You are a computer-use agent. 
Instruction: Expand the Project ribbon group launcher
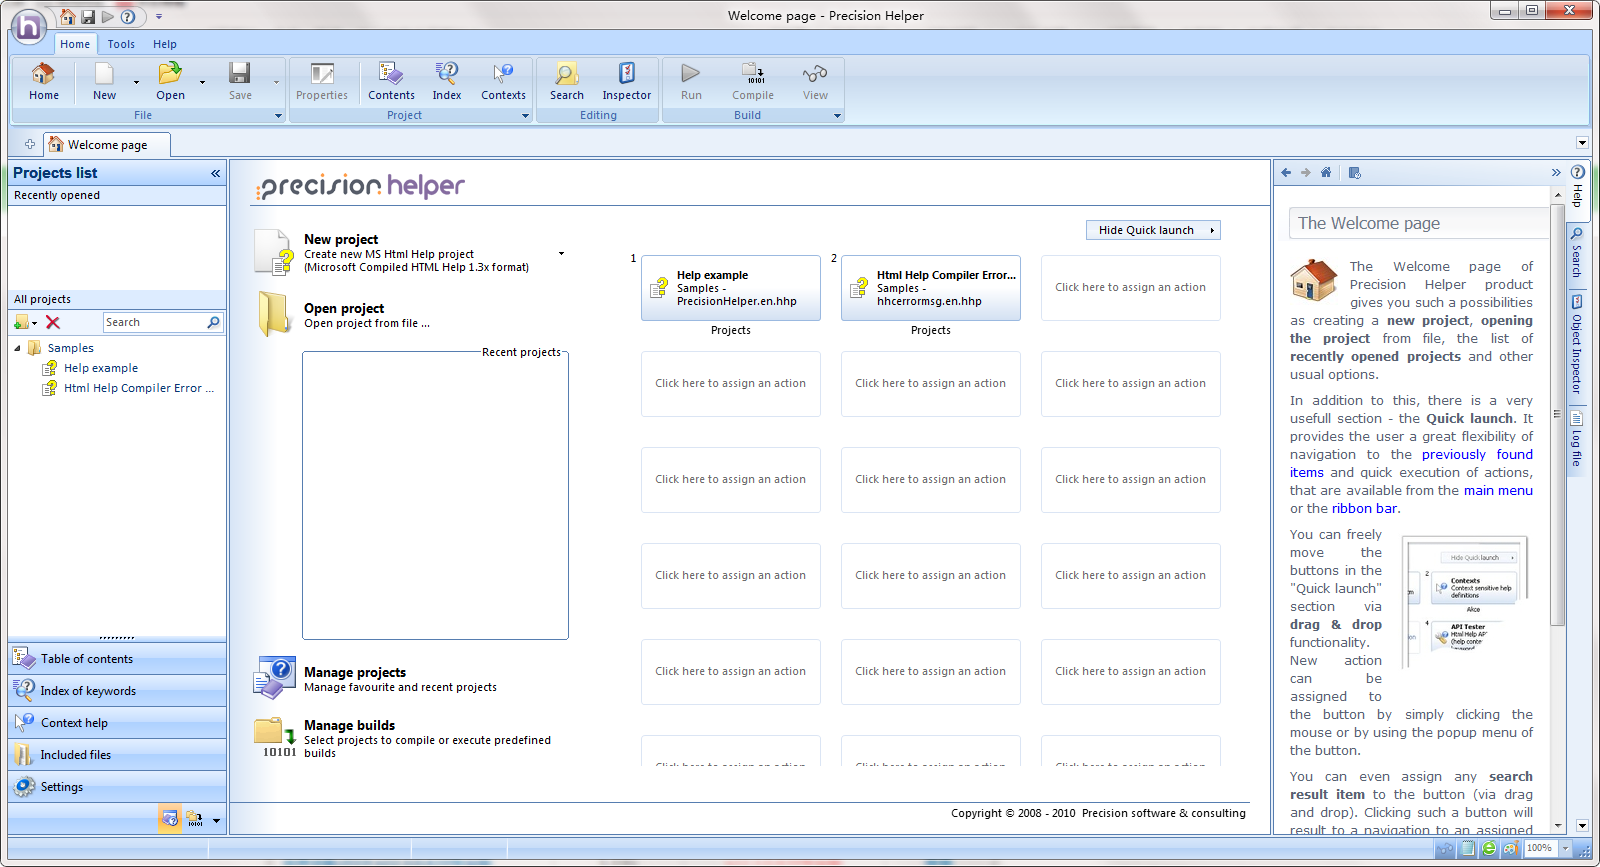tap(525, 116)
